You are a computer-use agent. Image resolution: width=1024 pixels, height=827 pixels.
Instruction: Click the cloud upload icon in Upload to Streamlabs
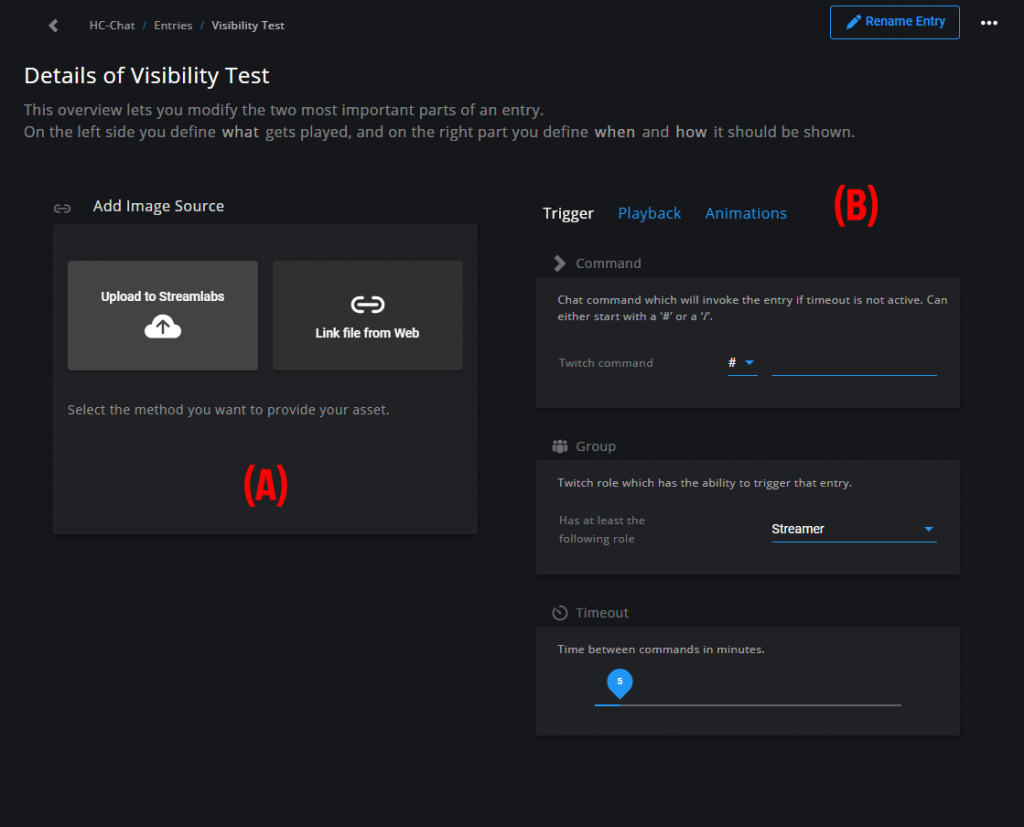162,327
